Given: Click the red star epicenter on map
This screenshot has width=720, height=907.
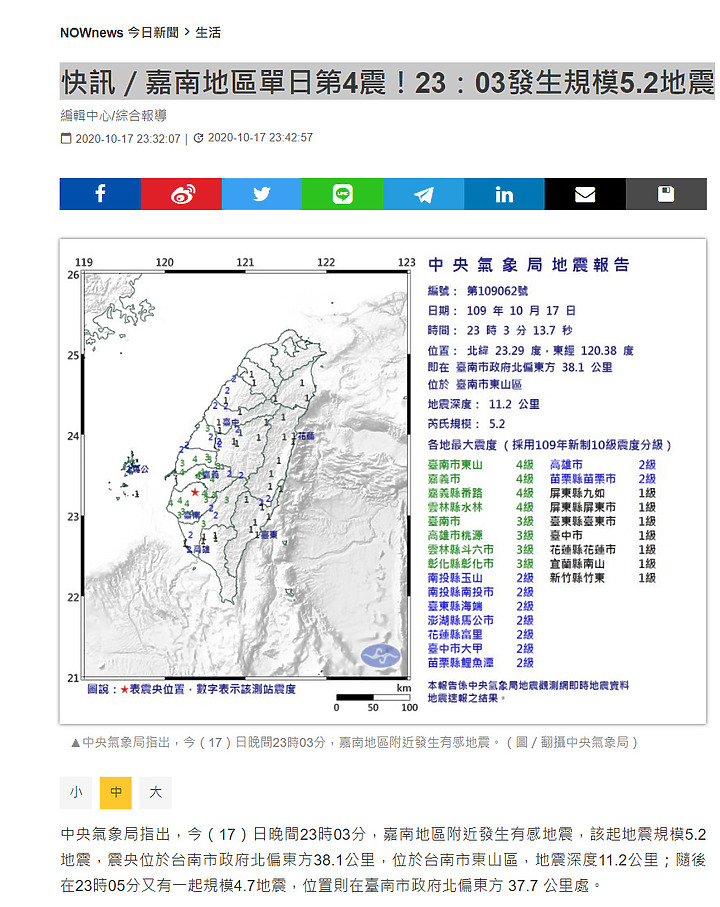Looking at the screenshot, I should coord(195,492).
